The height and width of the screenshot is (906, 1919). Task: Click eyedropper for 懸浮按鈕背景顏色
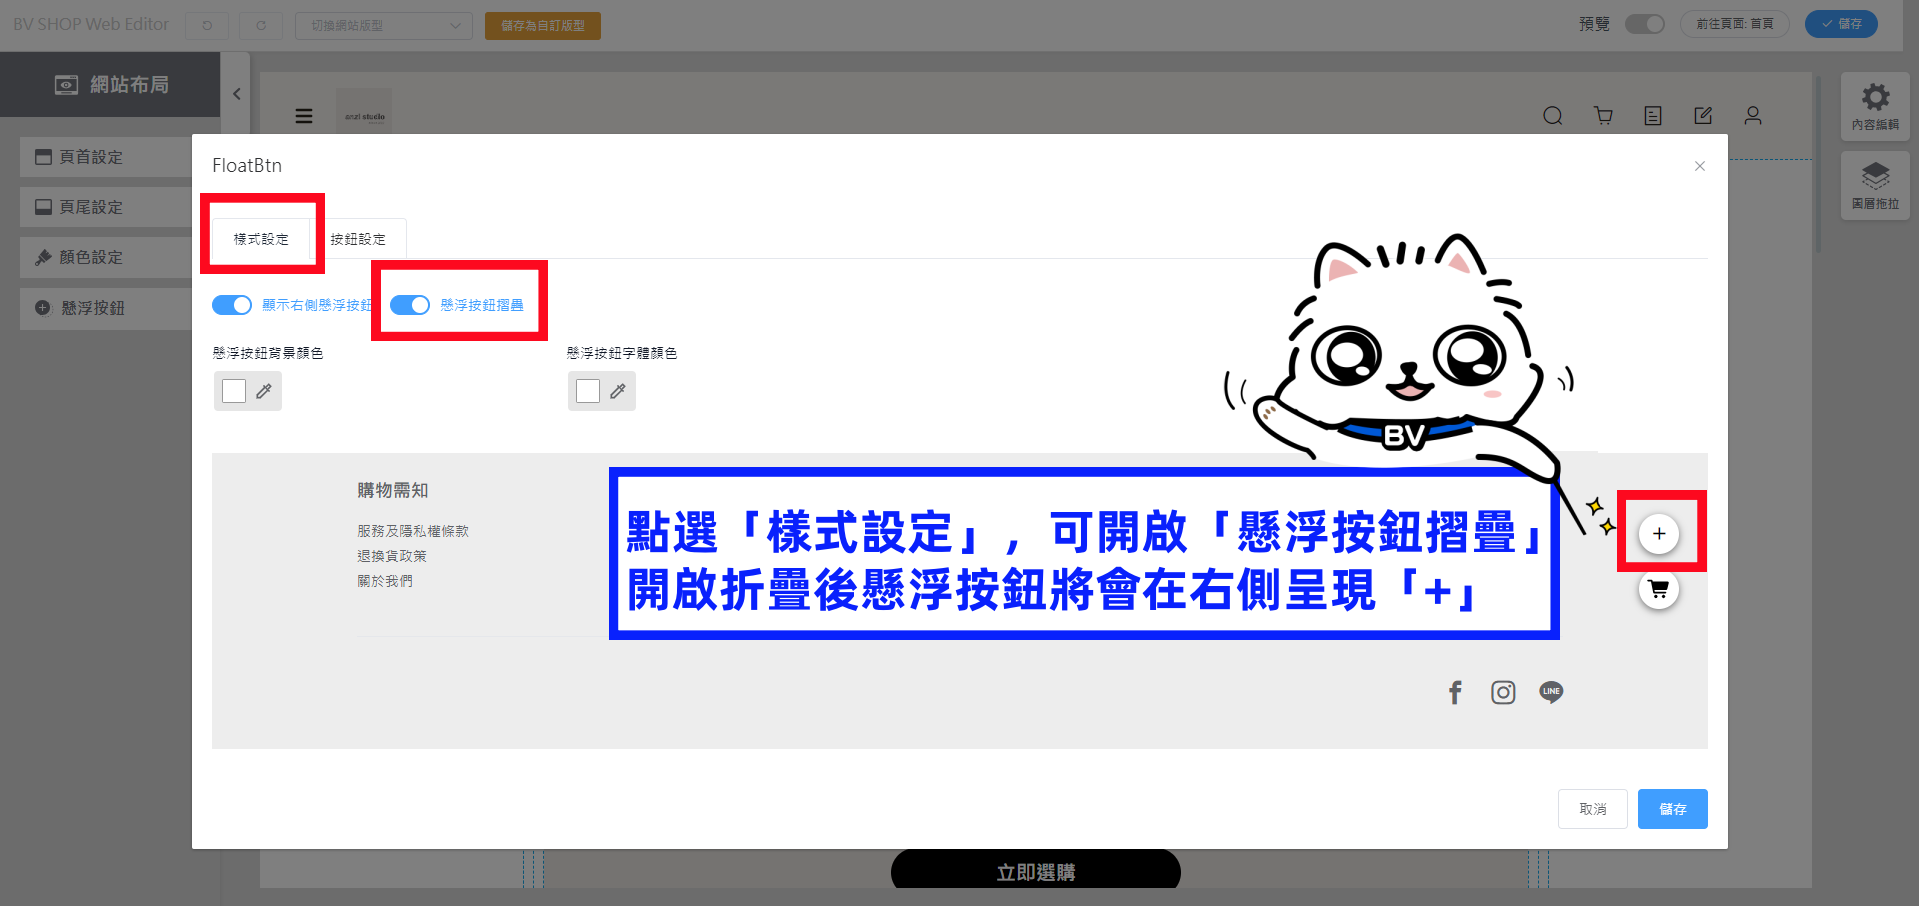[x=264, y=391]
